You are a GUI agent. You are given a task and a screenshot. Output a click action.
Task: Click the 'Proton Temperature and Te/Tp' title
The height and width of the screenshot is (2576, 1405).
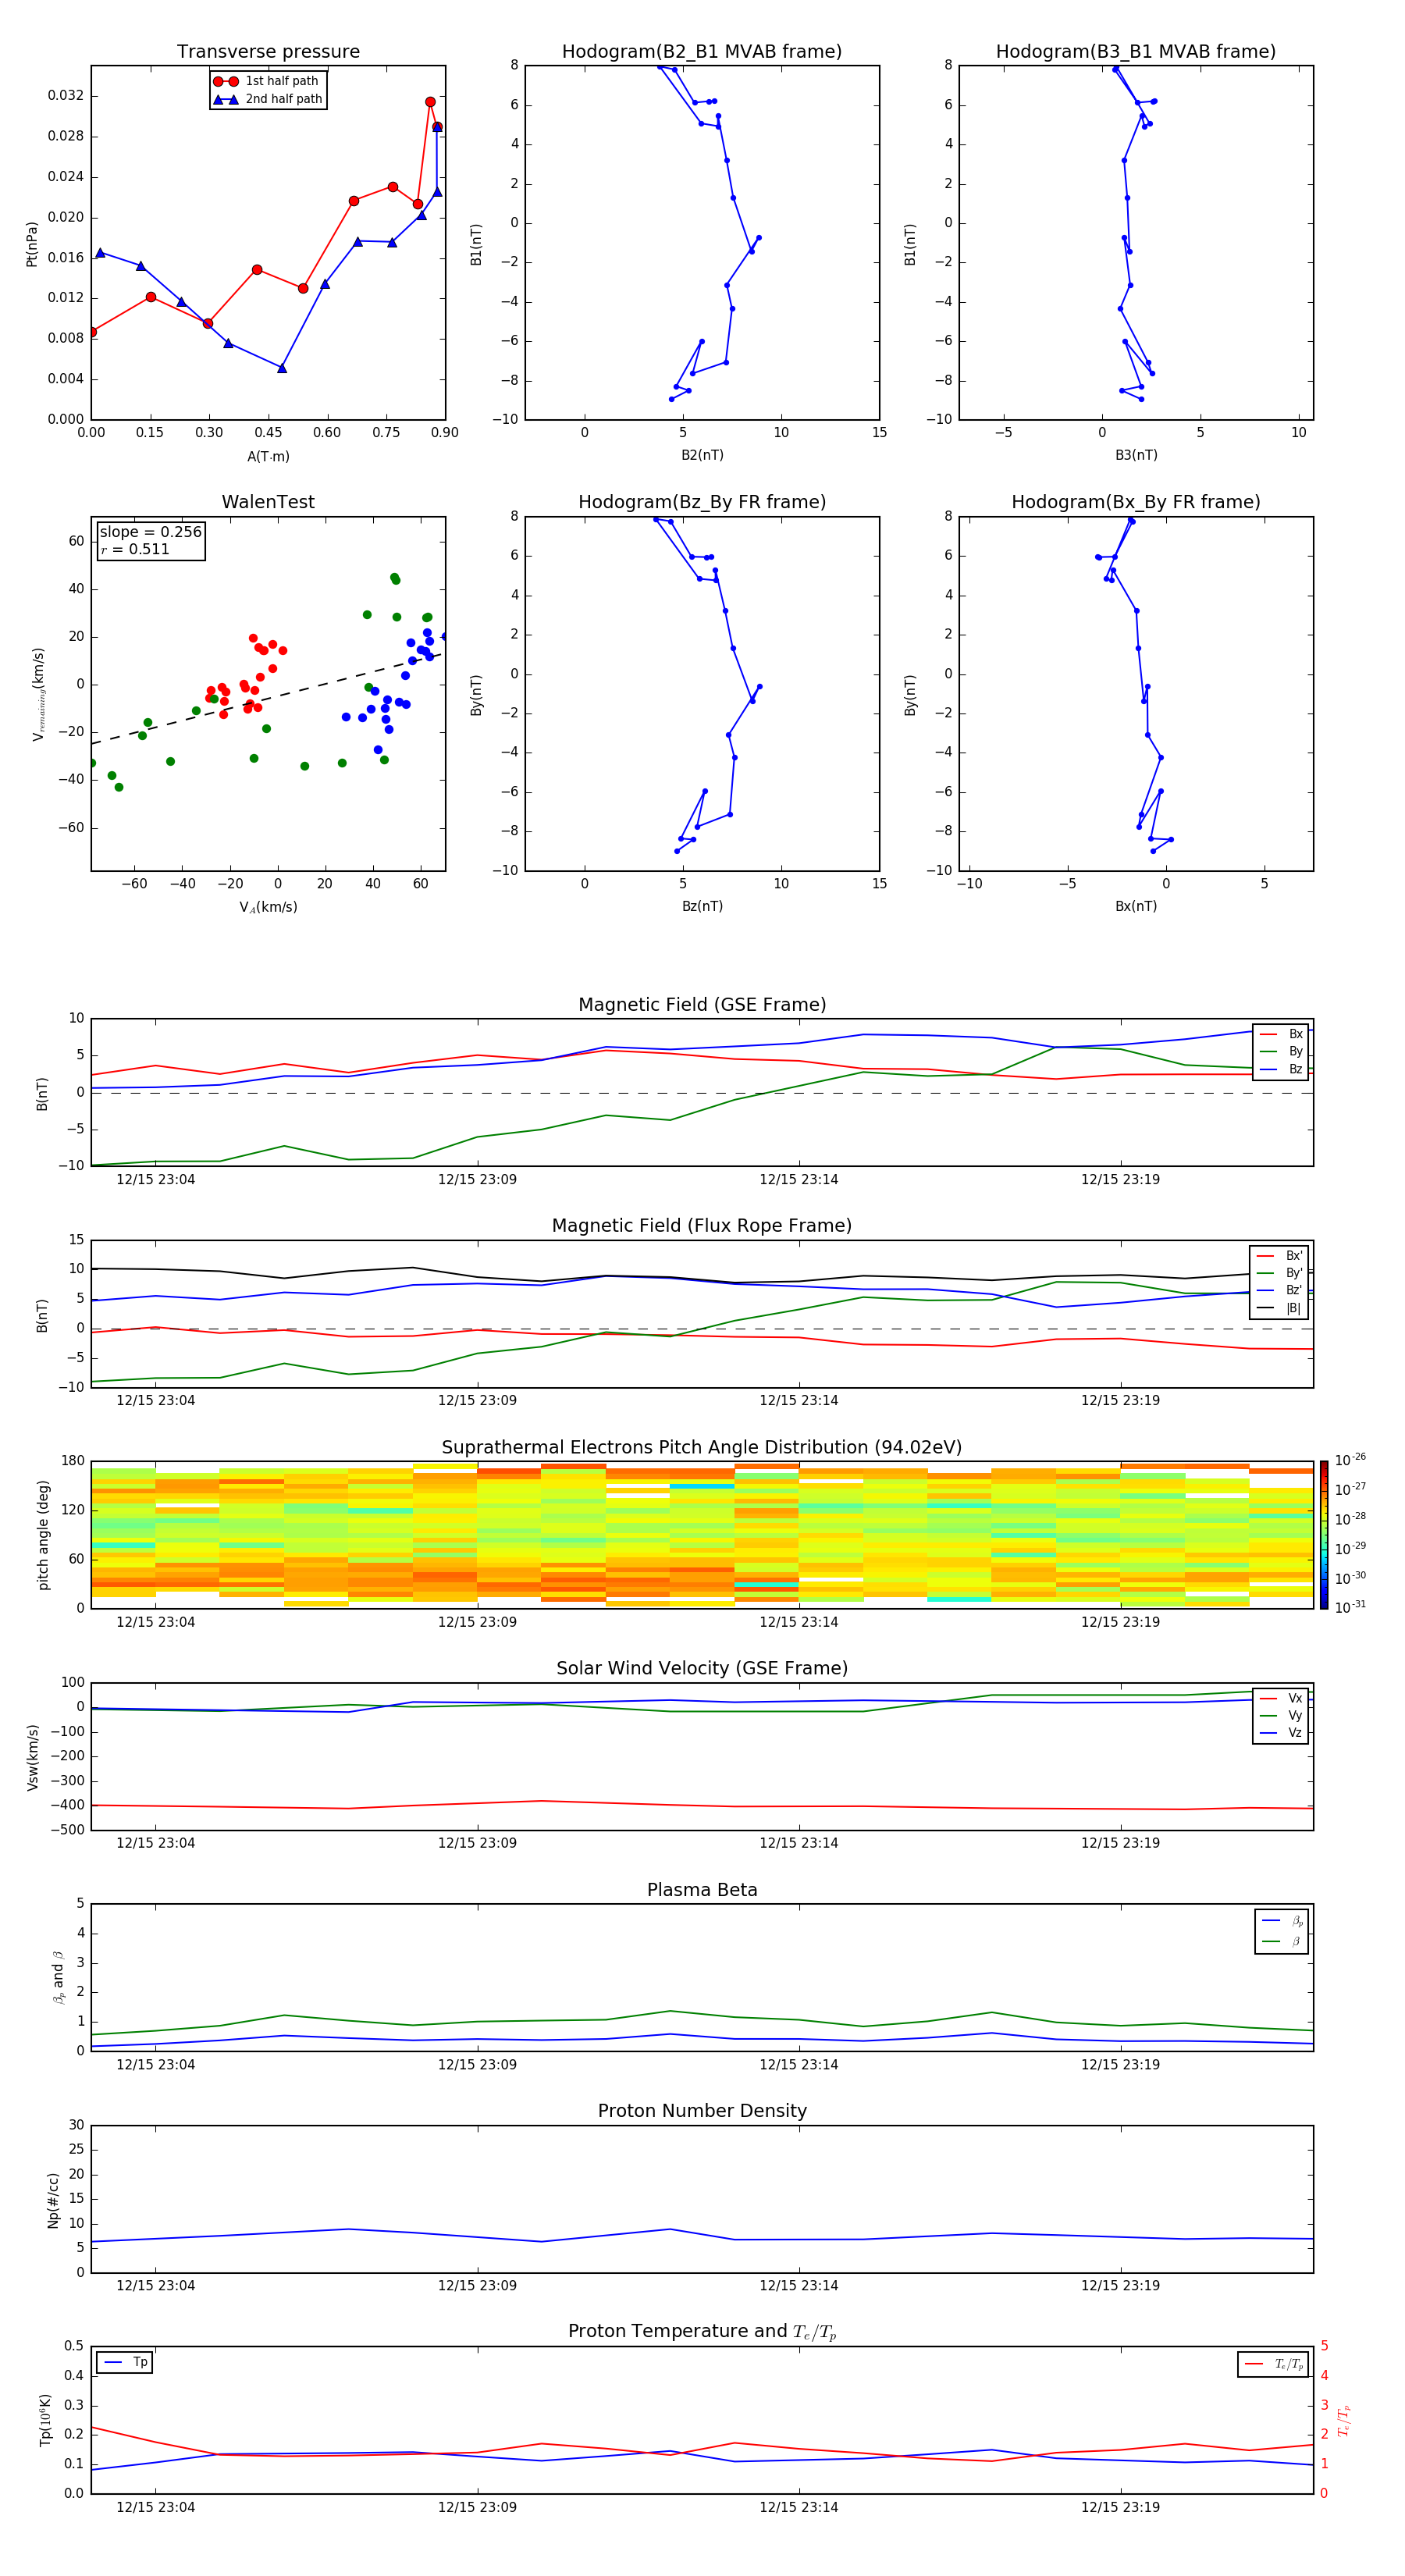click(x=702, y=2332)
